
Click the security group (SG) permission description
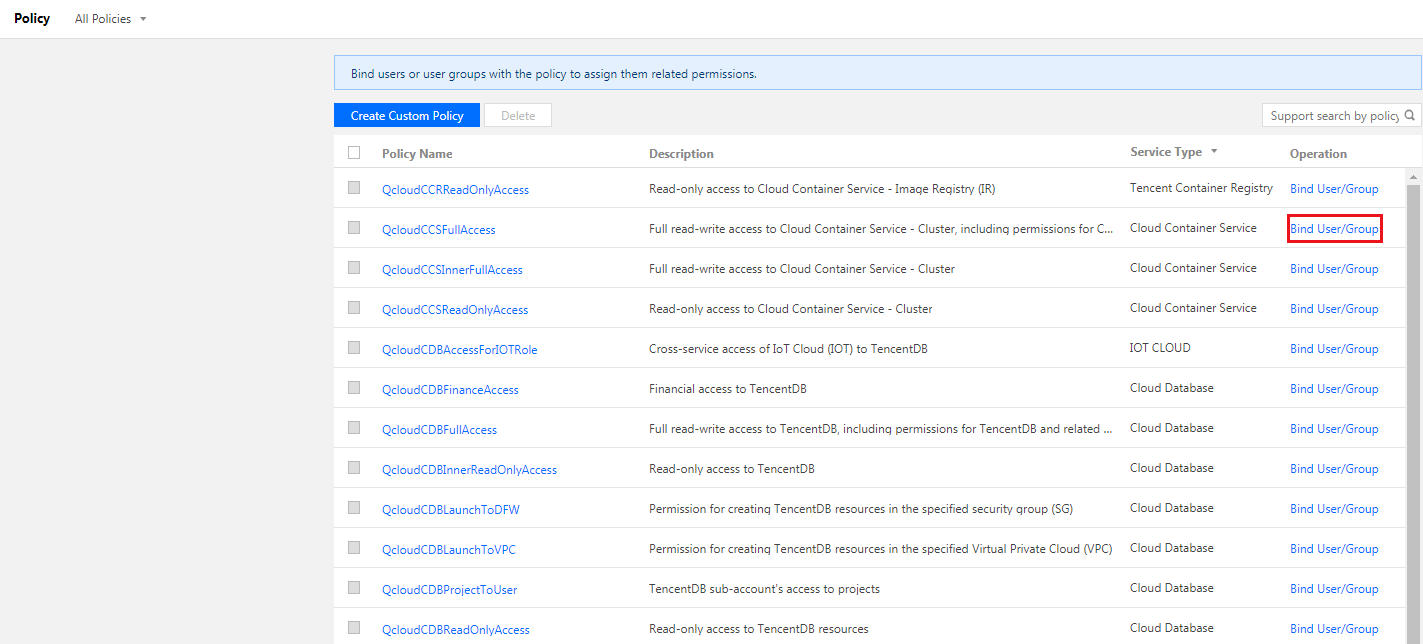(861, 509)
